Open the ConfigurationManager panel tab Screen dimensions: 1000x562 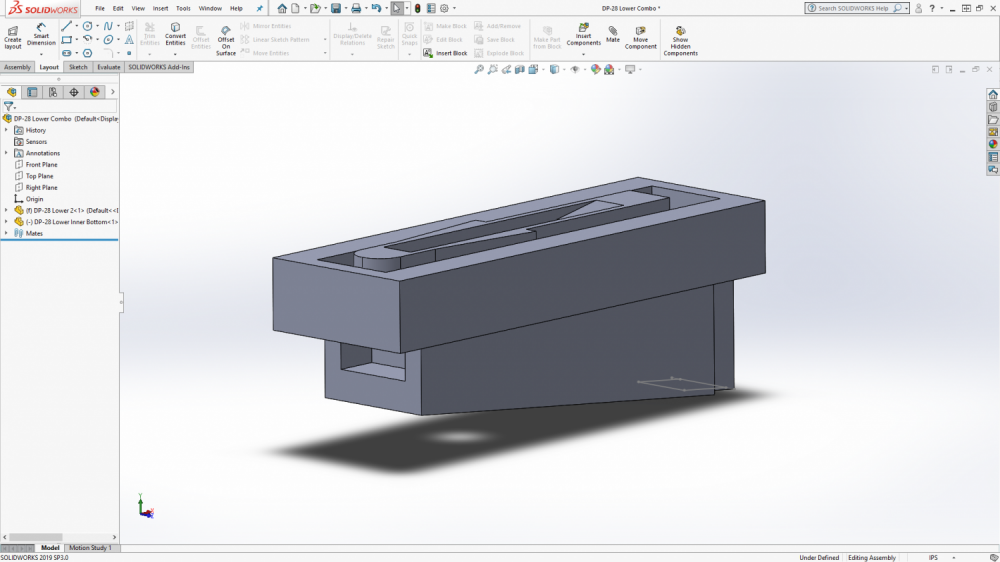(53, 92)
